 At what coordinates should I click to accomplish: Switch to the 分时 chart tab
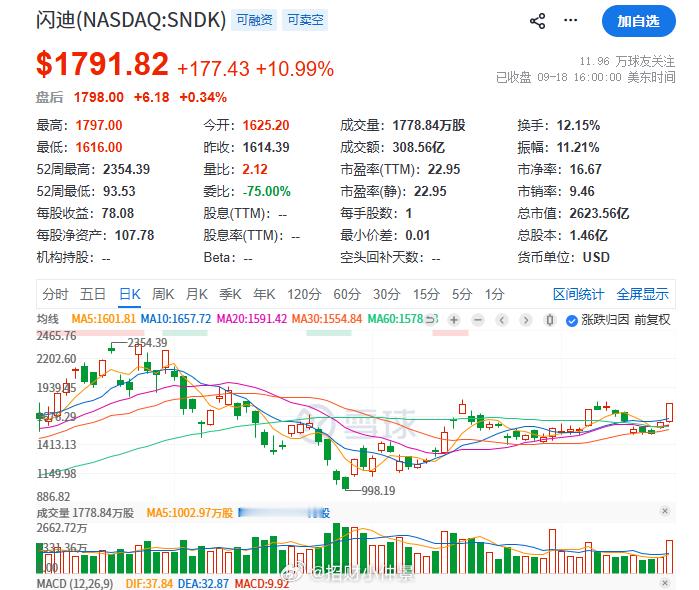point(55,294)
